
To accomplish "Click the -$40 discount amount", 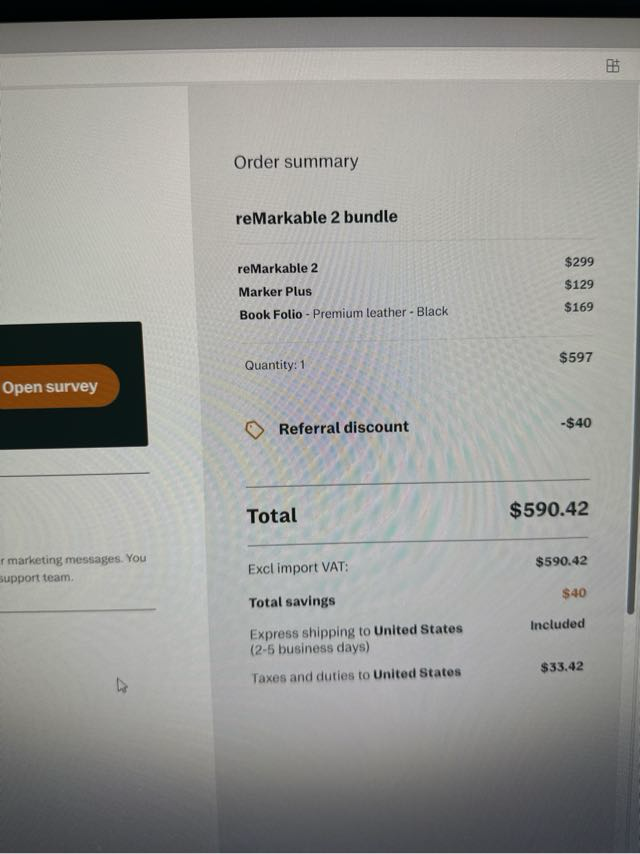I will click(x=576, y=423).
